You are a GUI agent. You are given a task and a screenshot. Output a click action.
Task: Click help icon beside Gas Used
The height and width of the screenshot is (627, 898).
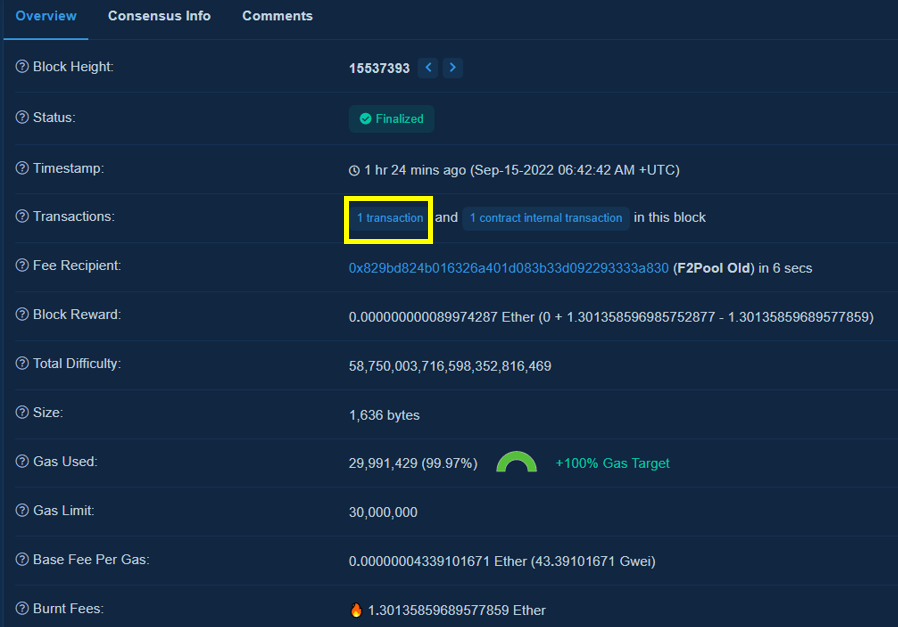tap(22, 462)
